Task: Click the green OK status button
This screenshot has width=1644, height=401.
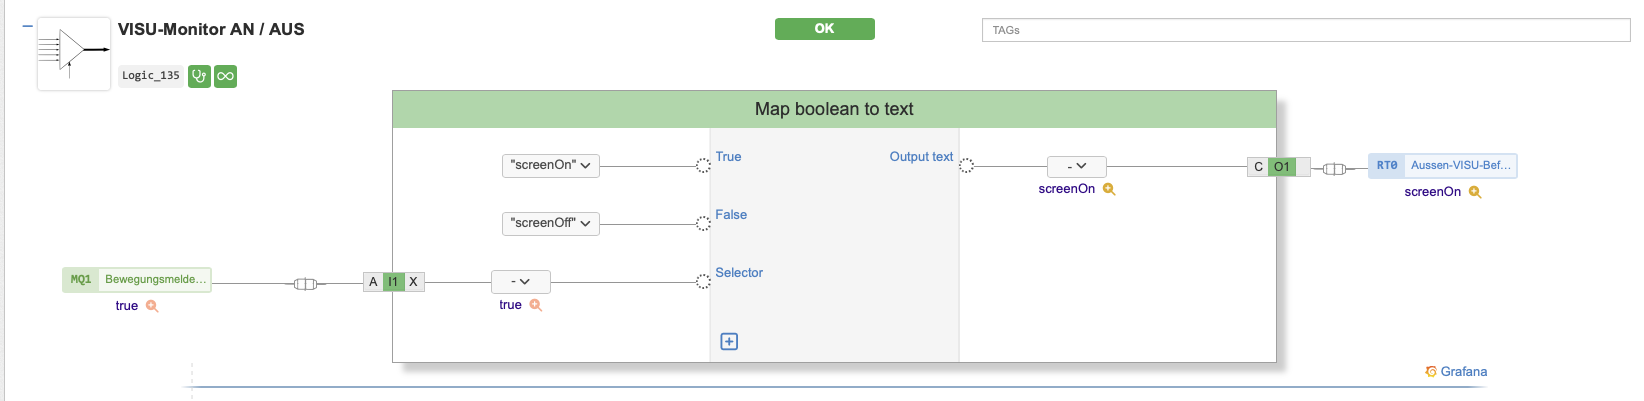Action: 824,29
